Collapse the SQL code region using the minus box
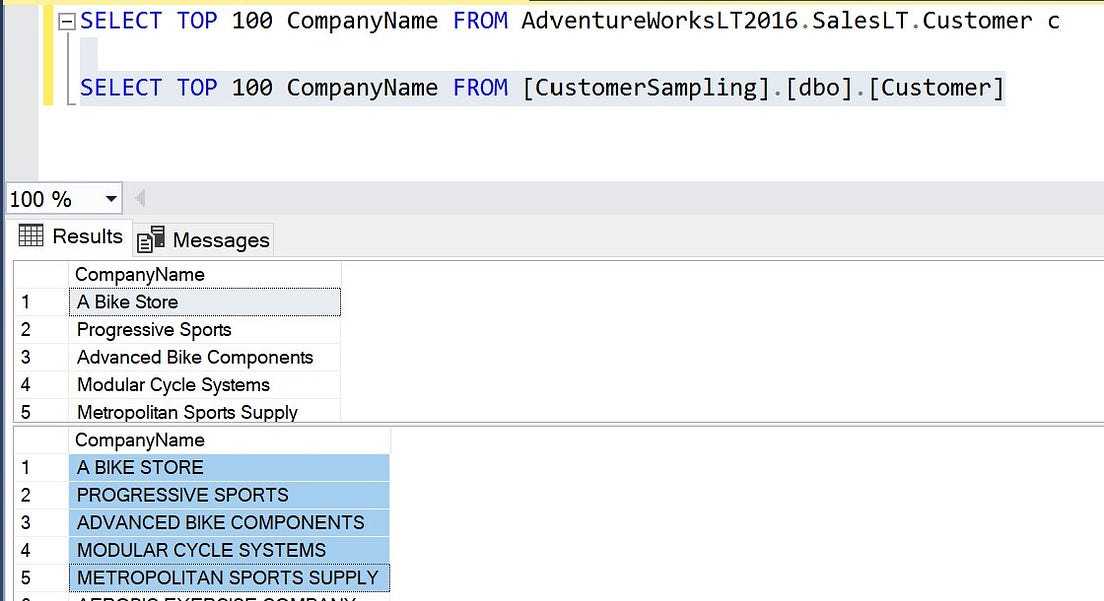 (x=66, y=20)
